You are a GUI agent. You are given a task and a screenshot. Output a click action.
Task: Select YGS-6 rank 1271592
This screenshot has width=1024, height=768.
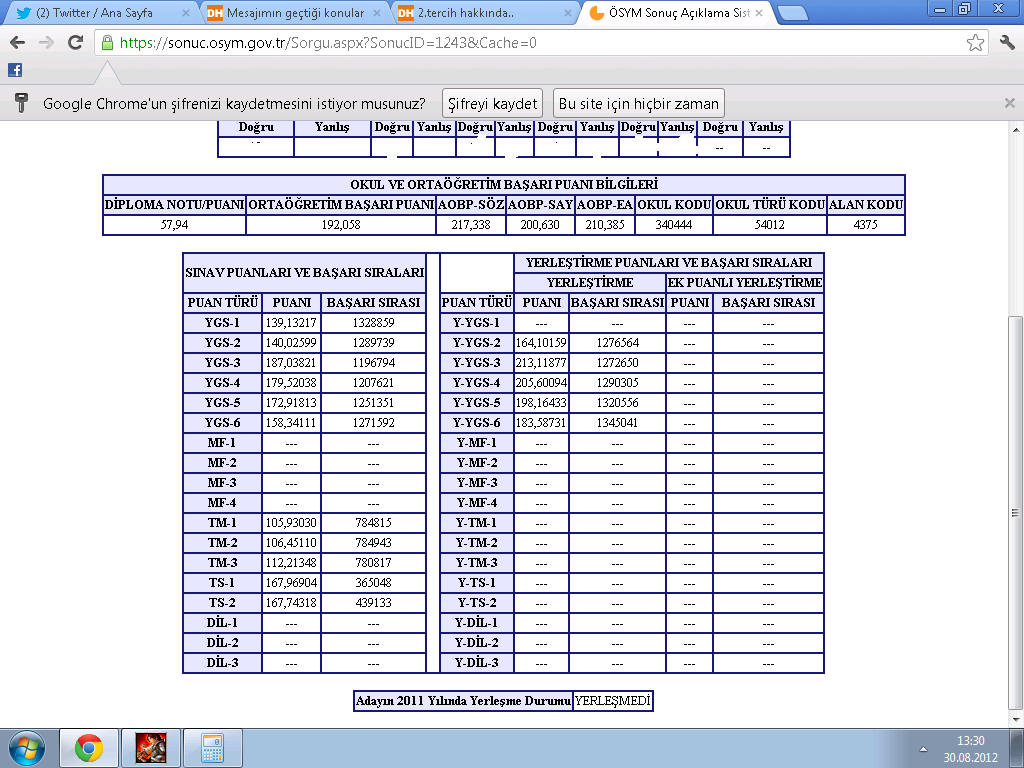374,423
